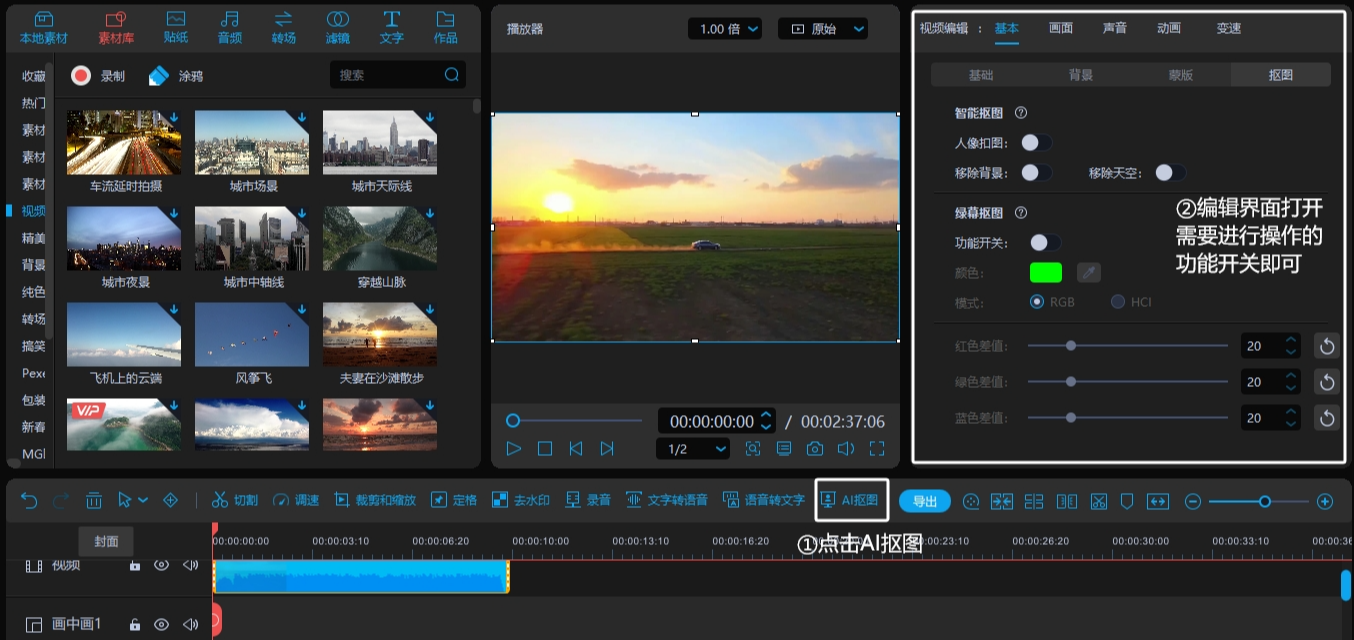Click the 涂鸦 doodle icon

[160, 76]
